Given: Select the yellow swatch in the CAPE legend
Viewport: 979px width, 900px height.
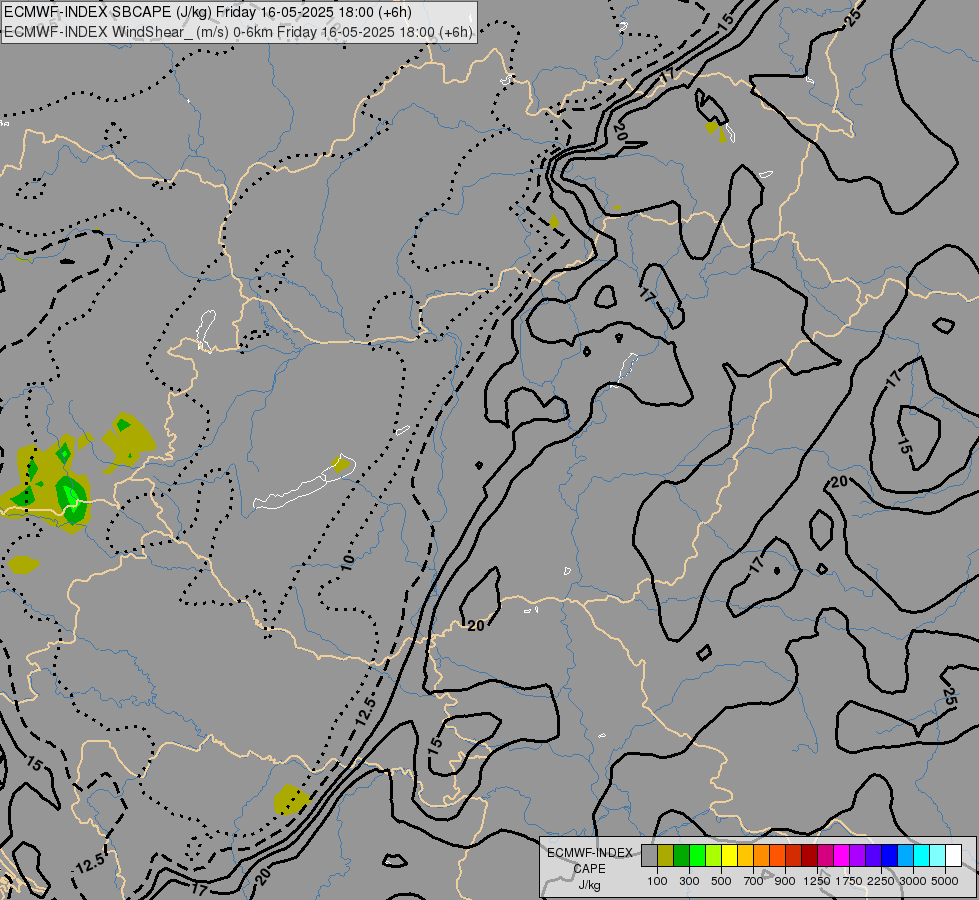Looking at the screenshot, I should [x=729, y=855].
